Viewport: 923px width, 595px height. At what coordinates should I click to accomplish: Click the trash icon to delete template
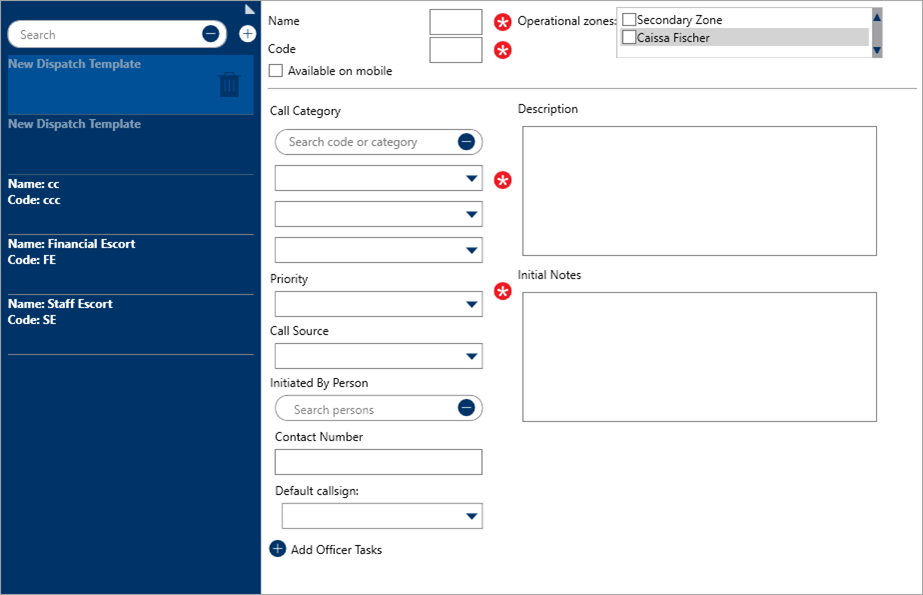click(229, 85)
